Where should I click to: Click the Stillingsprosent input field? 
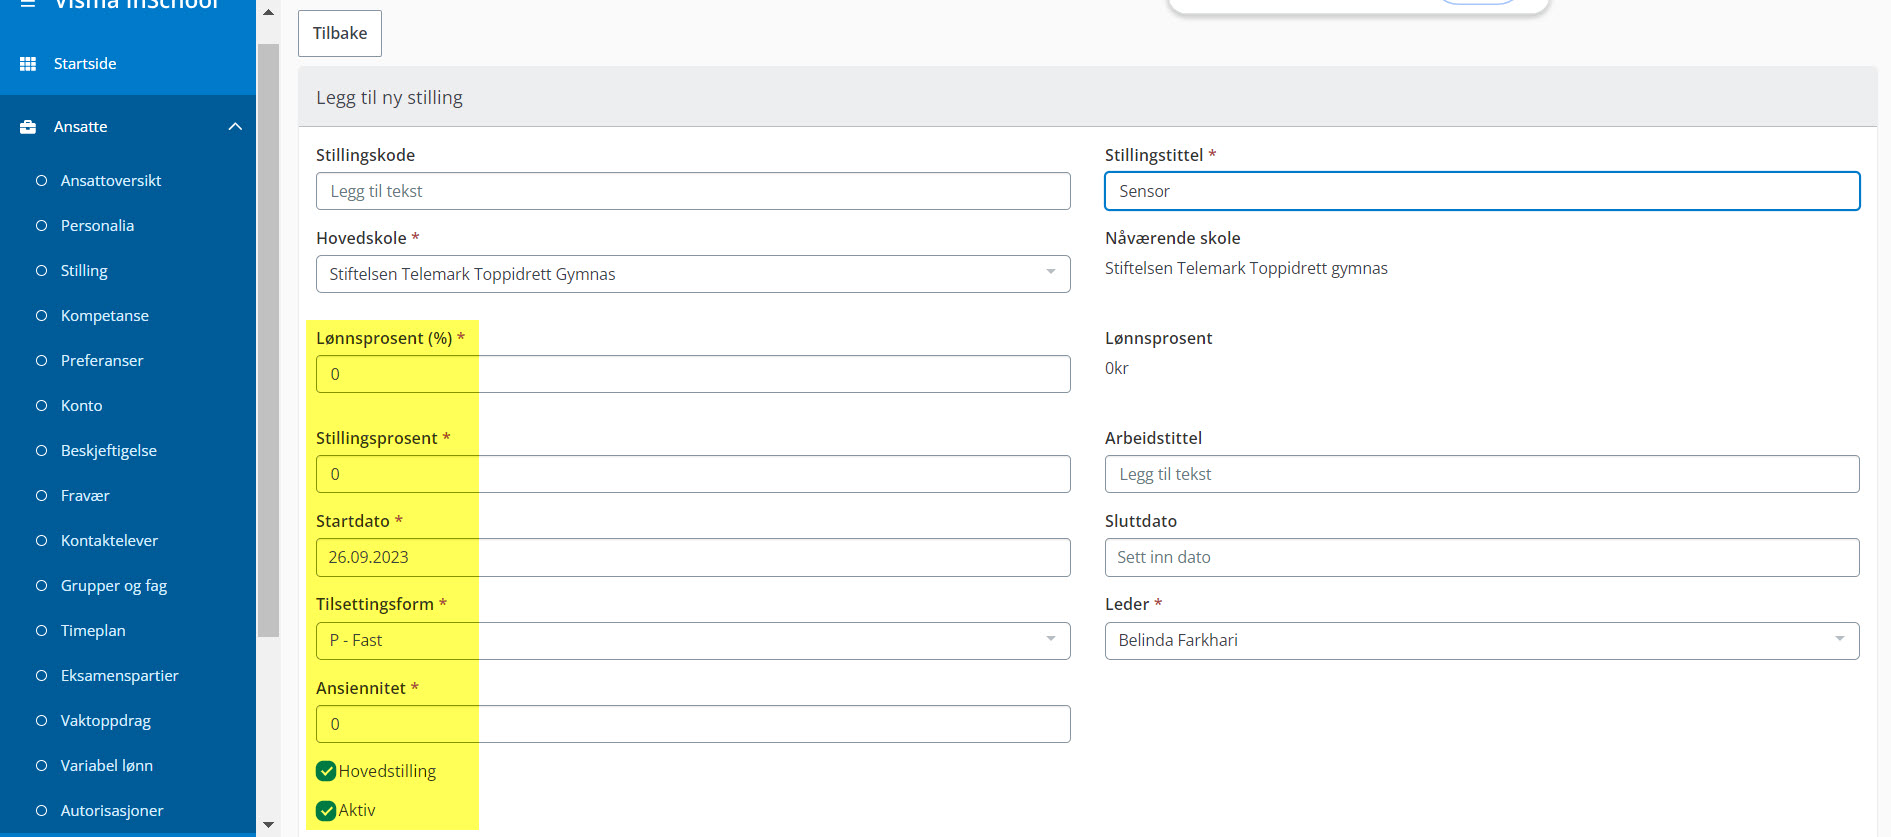pos(693,474)
